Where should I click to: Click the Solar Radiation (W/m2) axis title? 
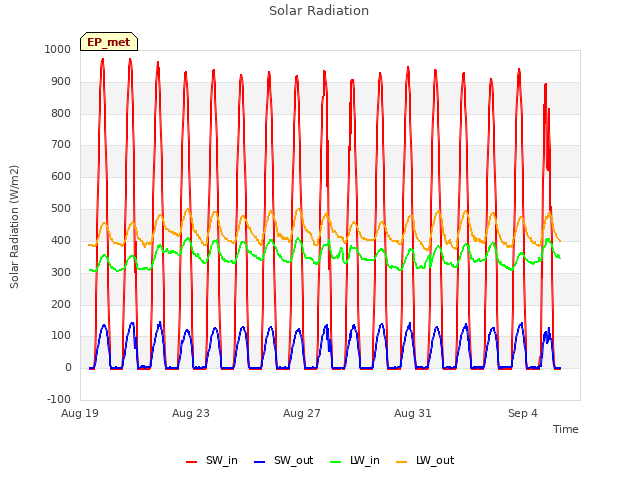click(14, 227)
